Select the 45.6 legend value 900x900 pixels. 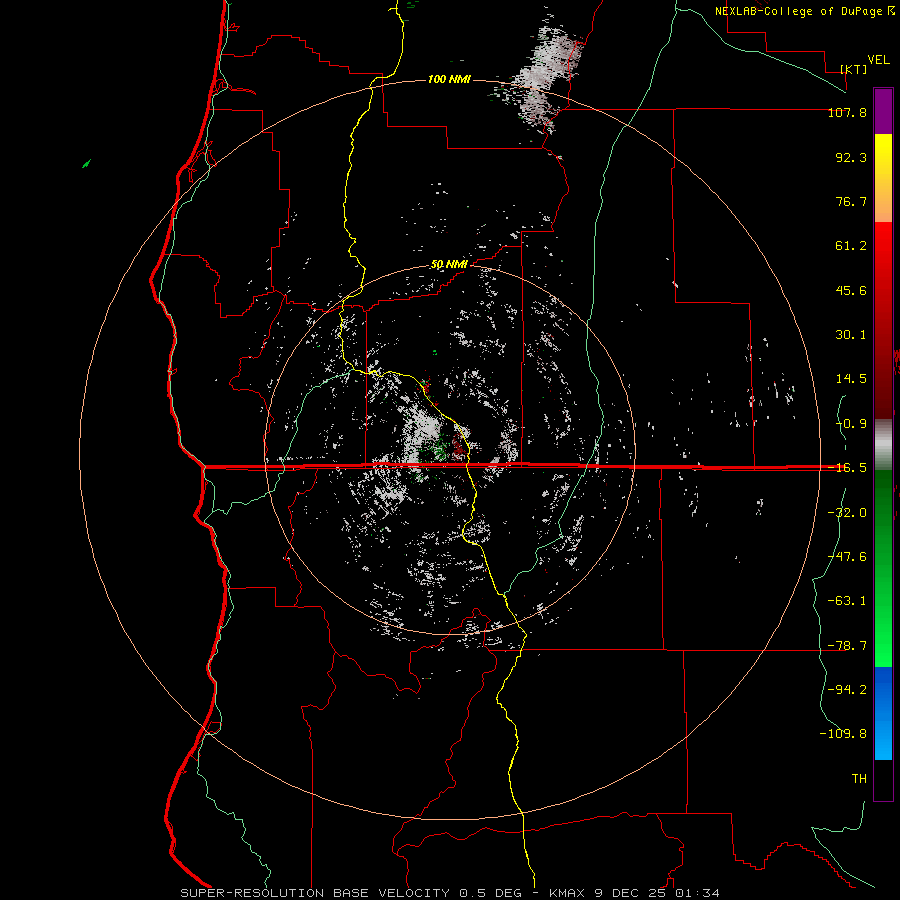[851, 290]
